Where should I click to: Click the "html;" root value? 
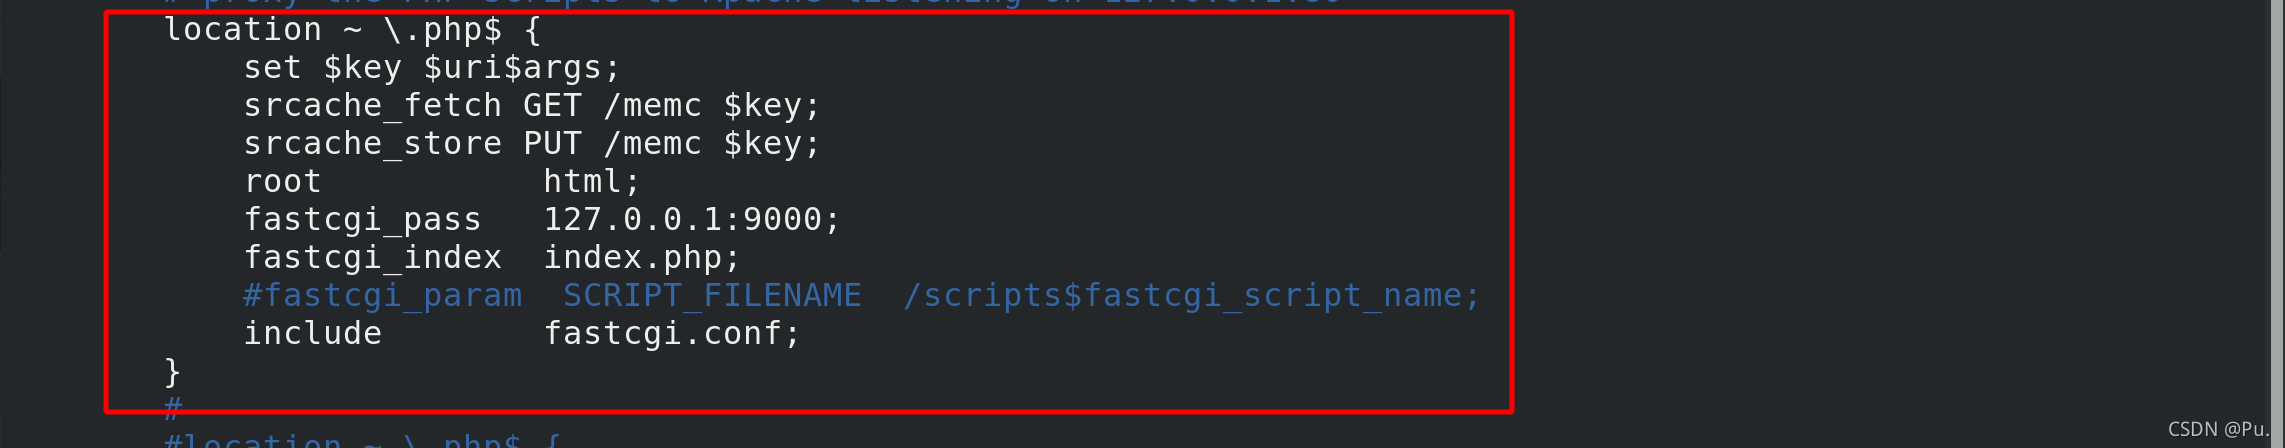tap(592, 182)
